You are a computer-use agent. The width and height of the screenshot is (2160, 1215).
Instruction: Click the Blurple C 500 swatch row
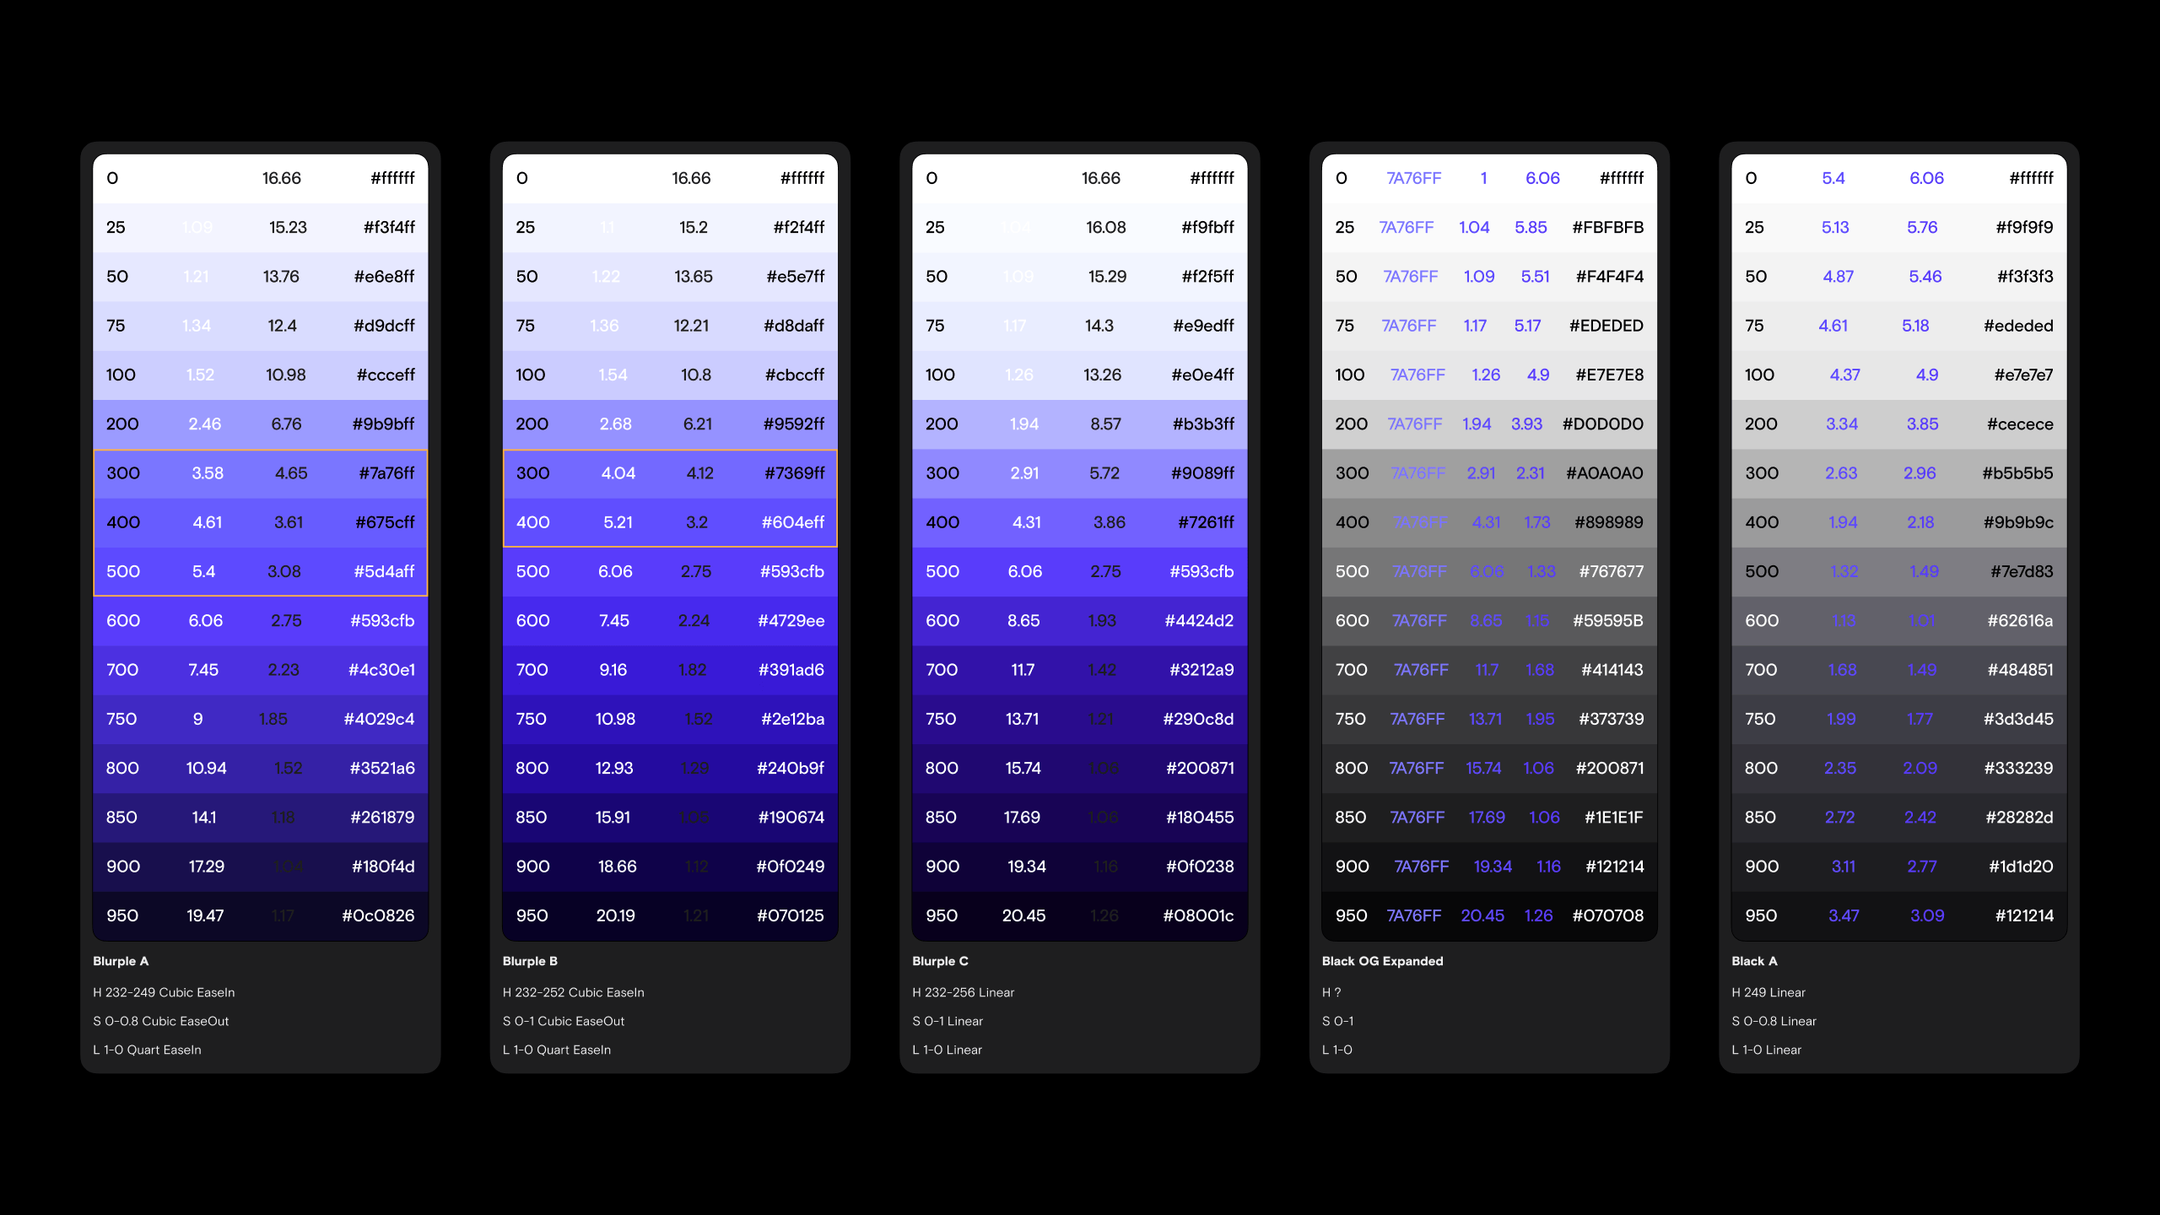tap(1079, 572)
